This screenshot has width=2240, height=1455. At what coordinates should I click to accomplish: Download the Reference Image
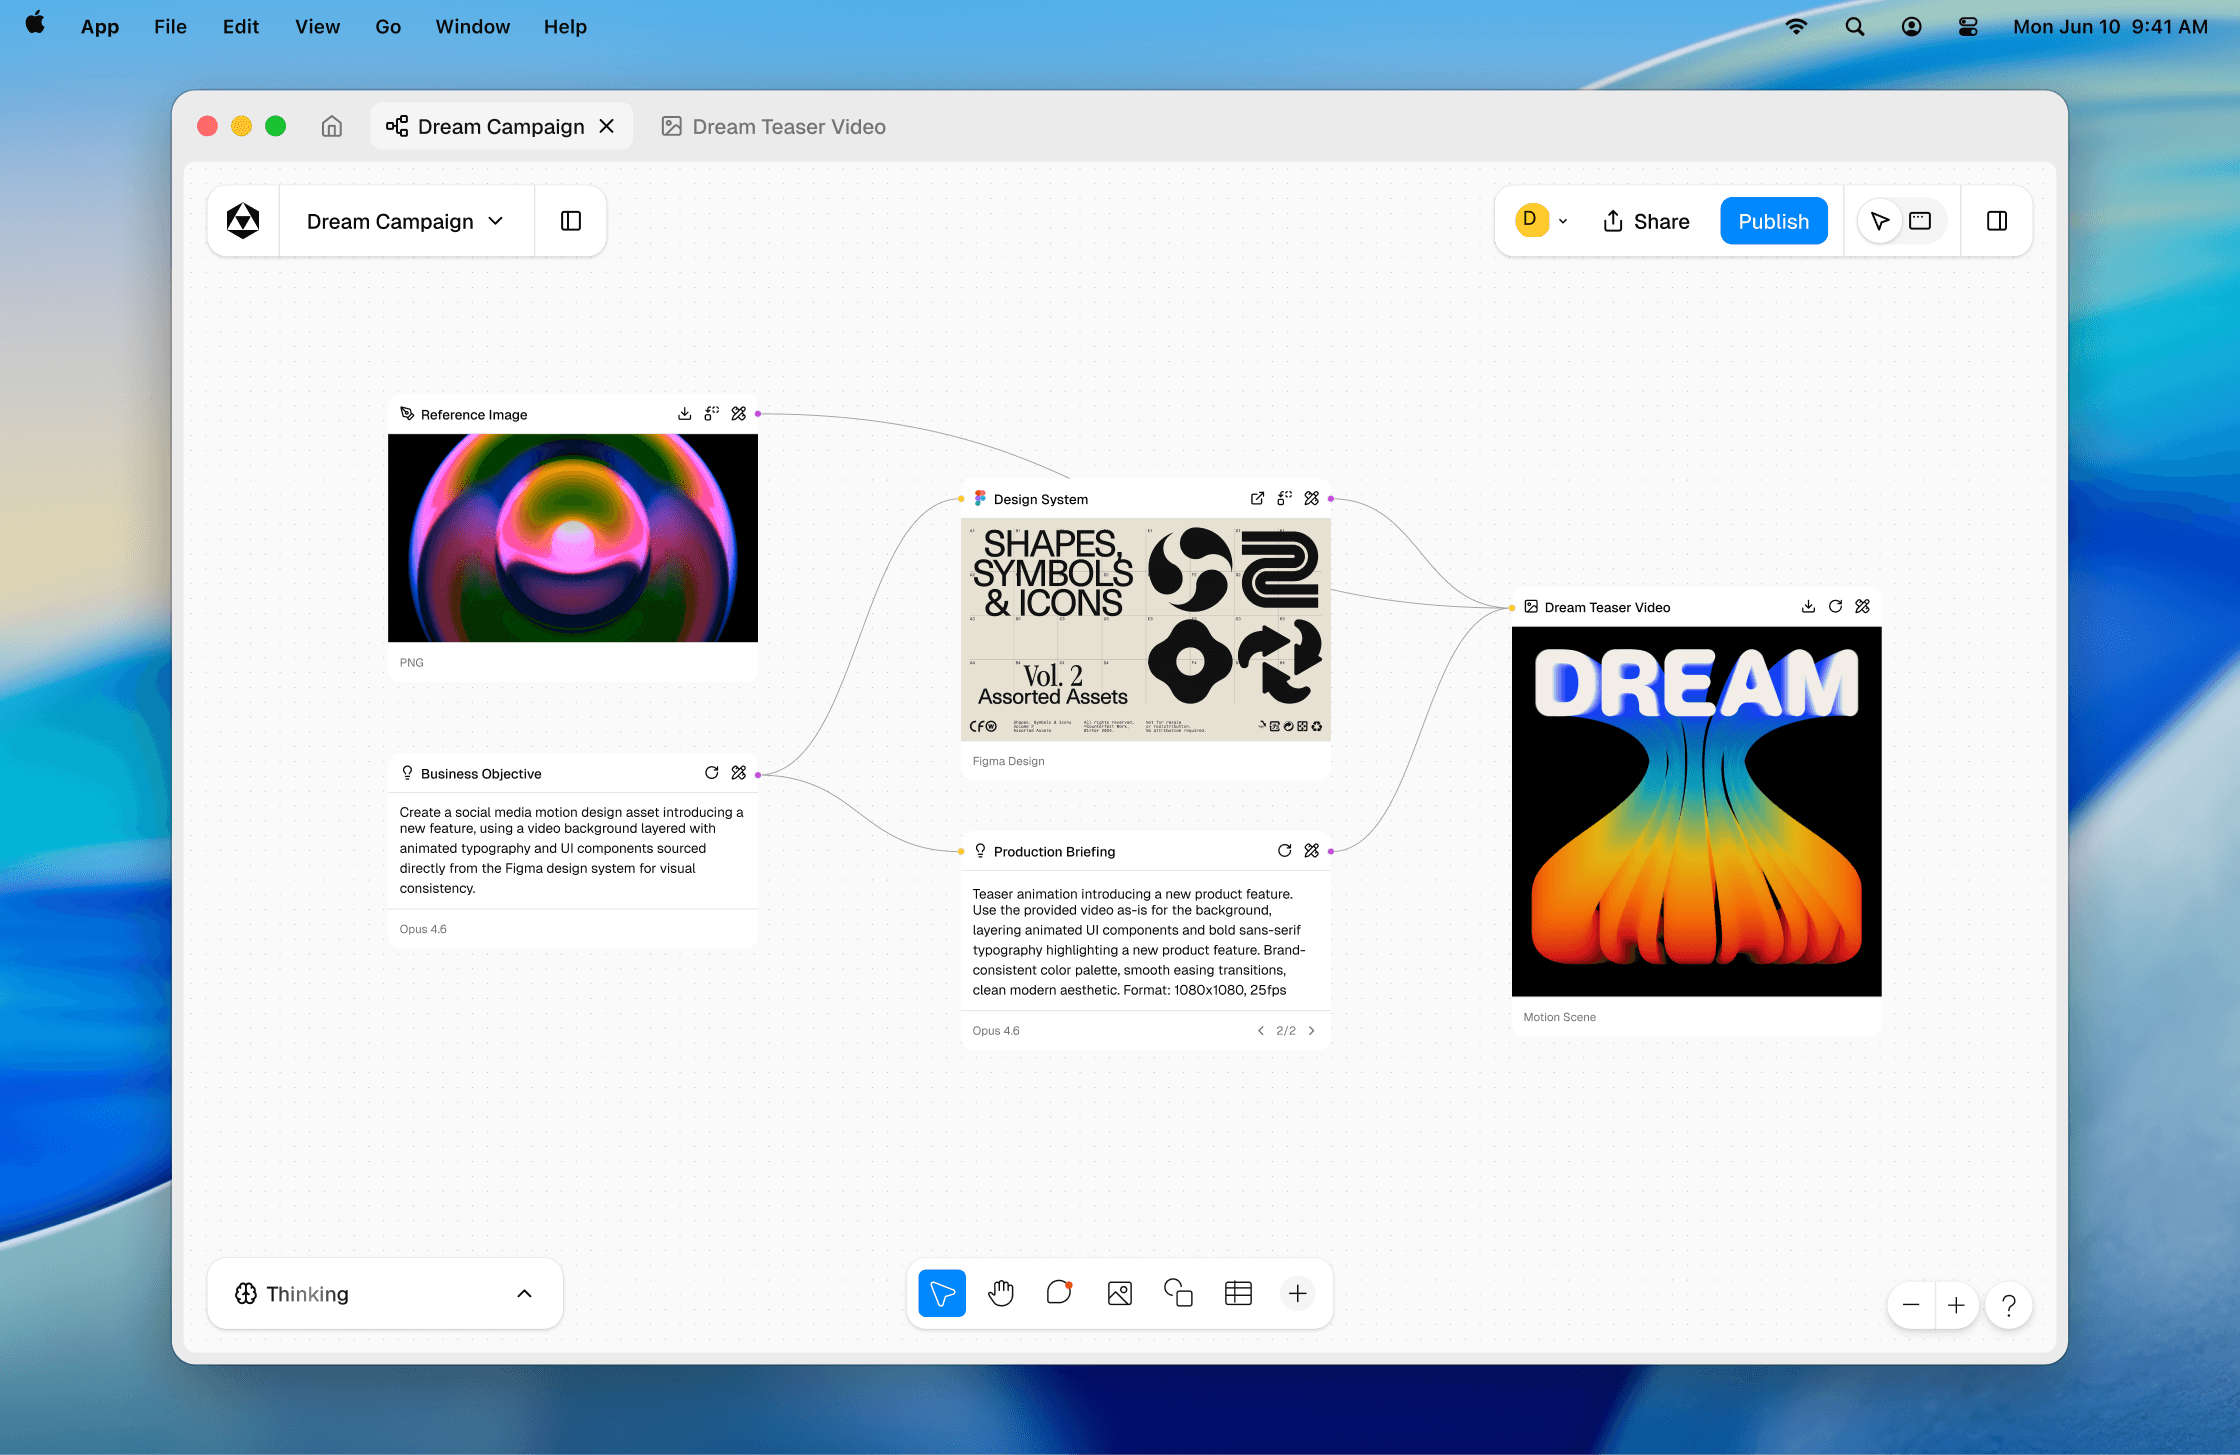click(x=684, y=414)
